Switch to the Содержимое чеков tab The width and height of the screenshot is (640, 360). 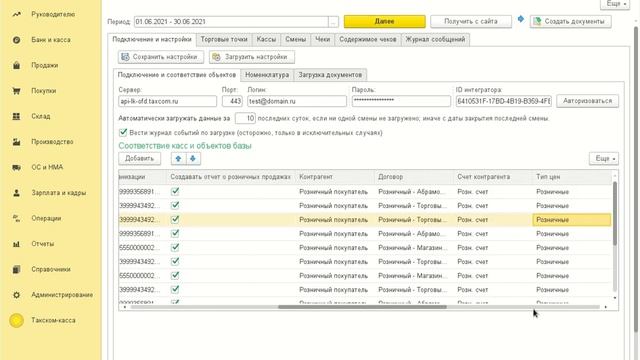click(x=368, y=40)
